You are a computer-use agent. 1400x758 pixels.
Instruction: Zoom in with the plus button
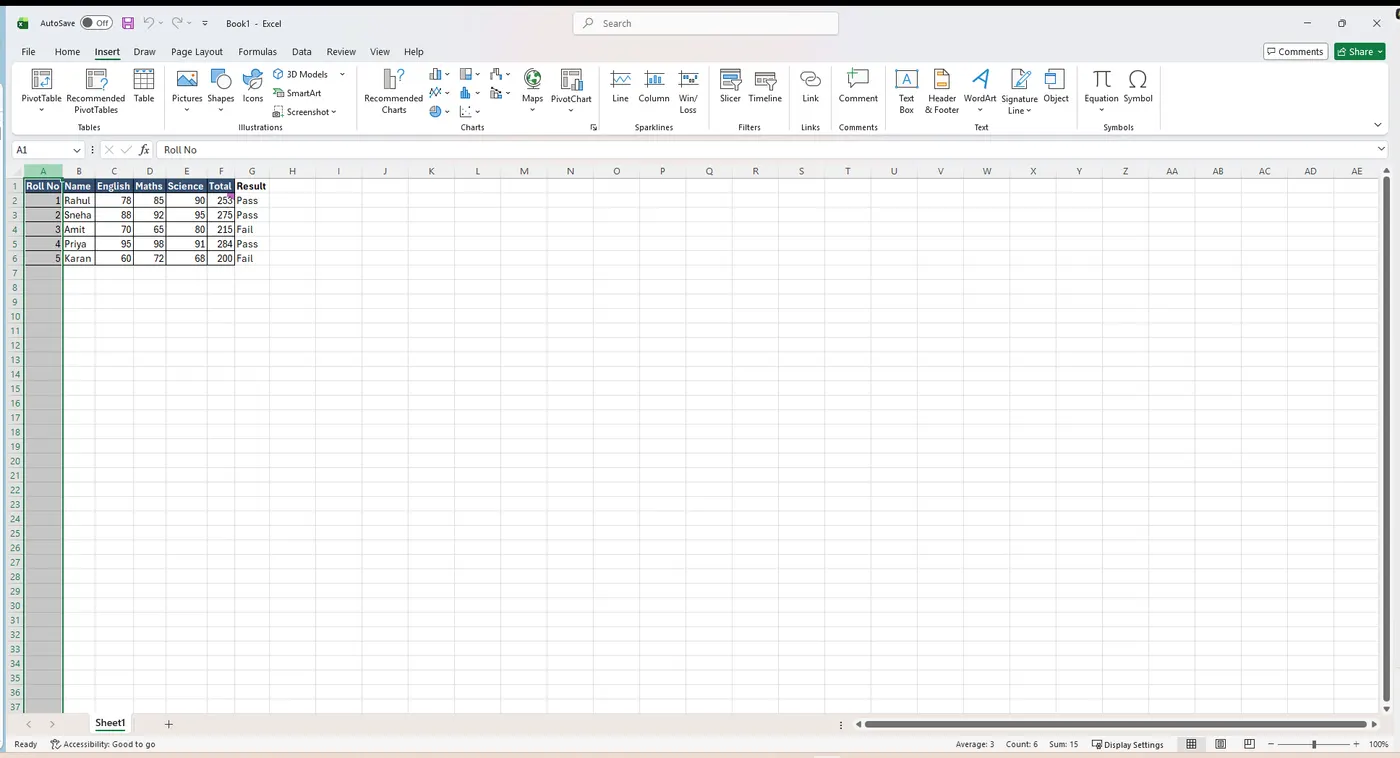click(1356, 744)
